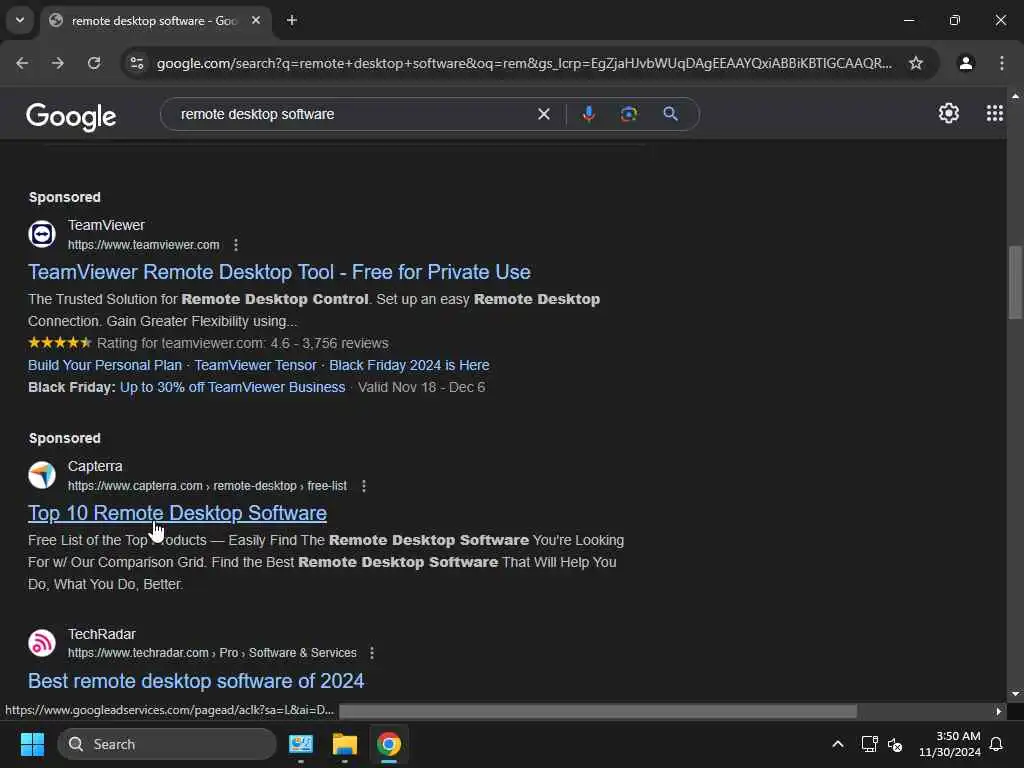This screenshot has width=1024, height=768.
Task: Open the notifications bell
Action: [x=996, y=744]
